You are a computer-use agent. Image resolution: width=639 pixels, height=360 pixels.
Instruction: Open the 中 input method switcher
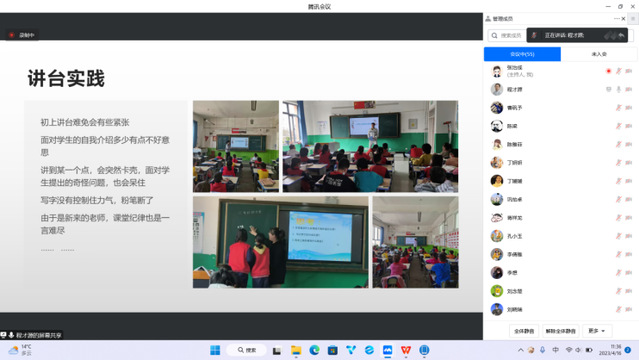(555, 350)
